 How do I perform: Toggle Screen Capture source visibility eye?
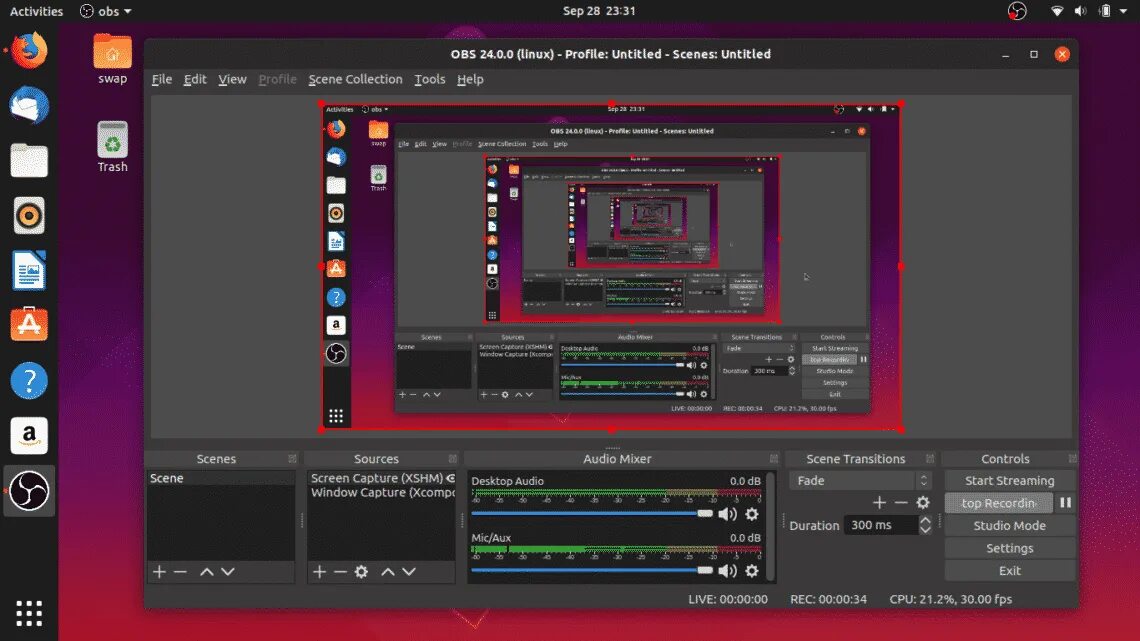pos(450,478)
